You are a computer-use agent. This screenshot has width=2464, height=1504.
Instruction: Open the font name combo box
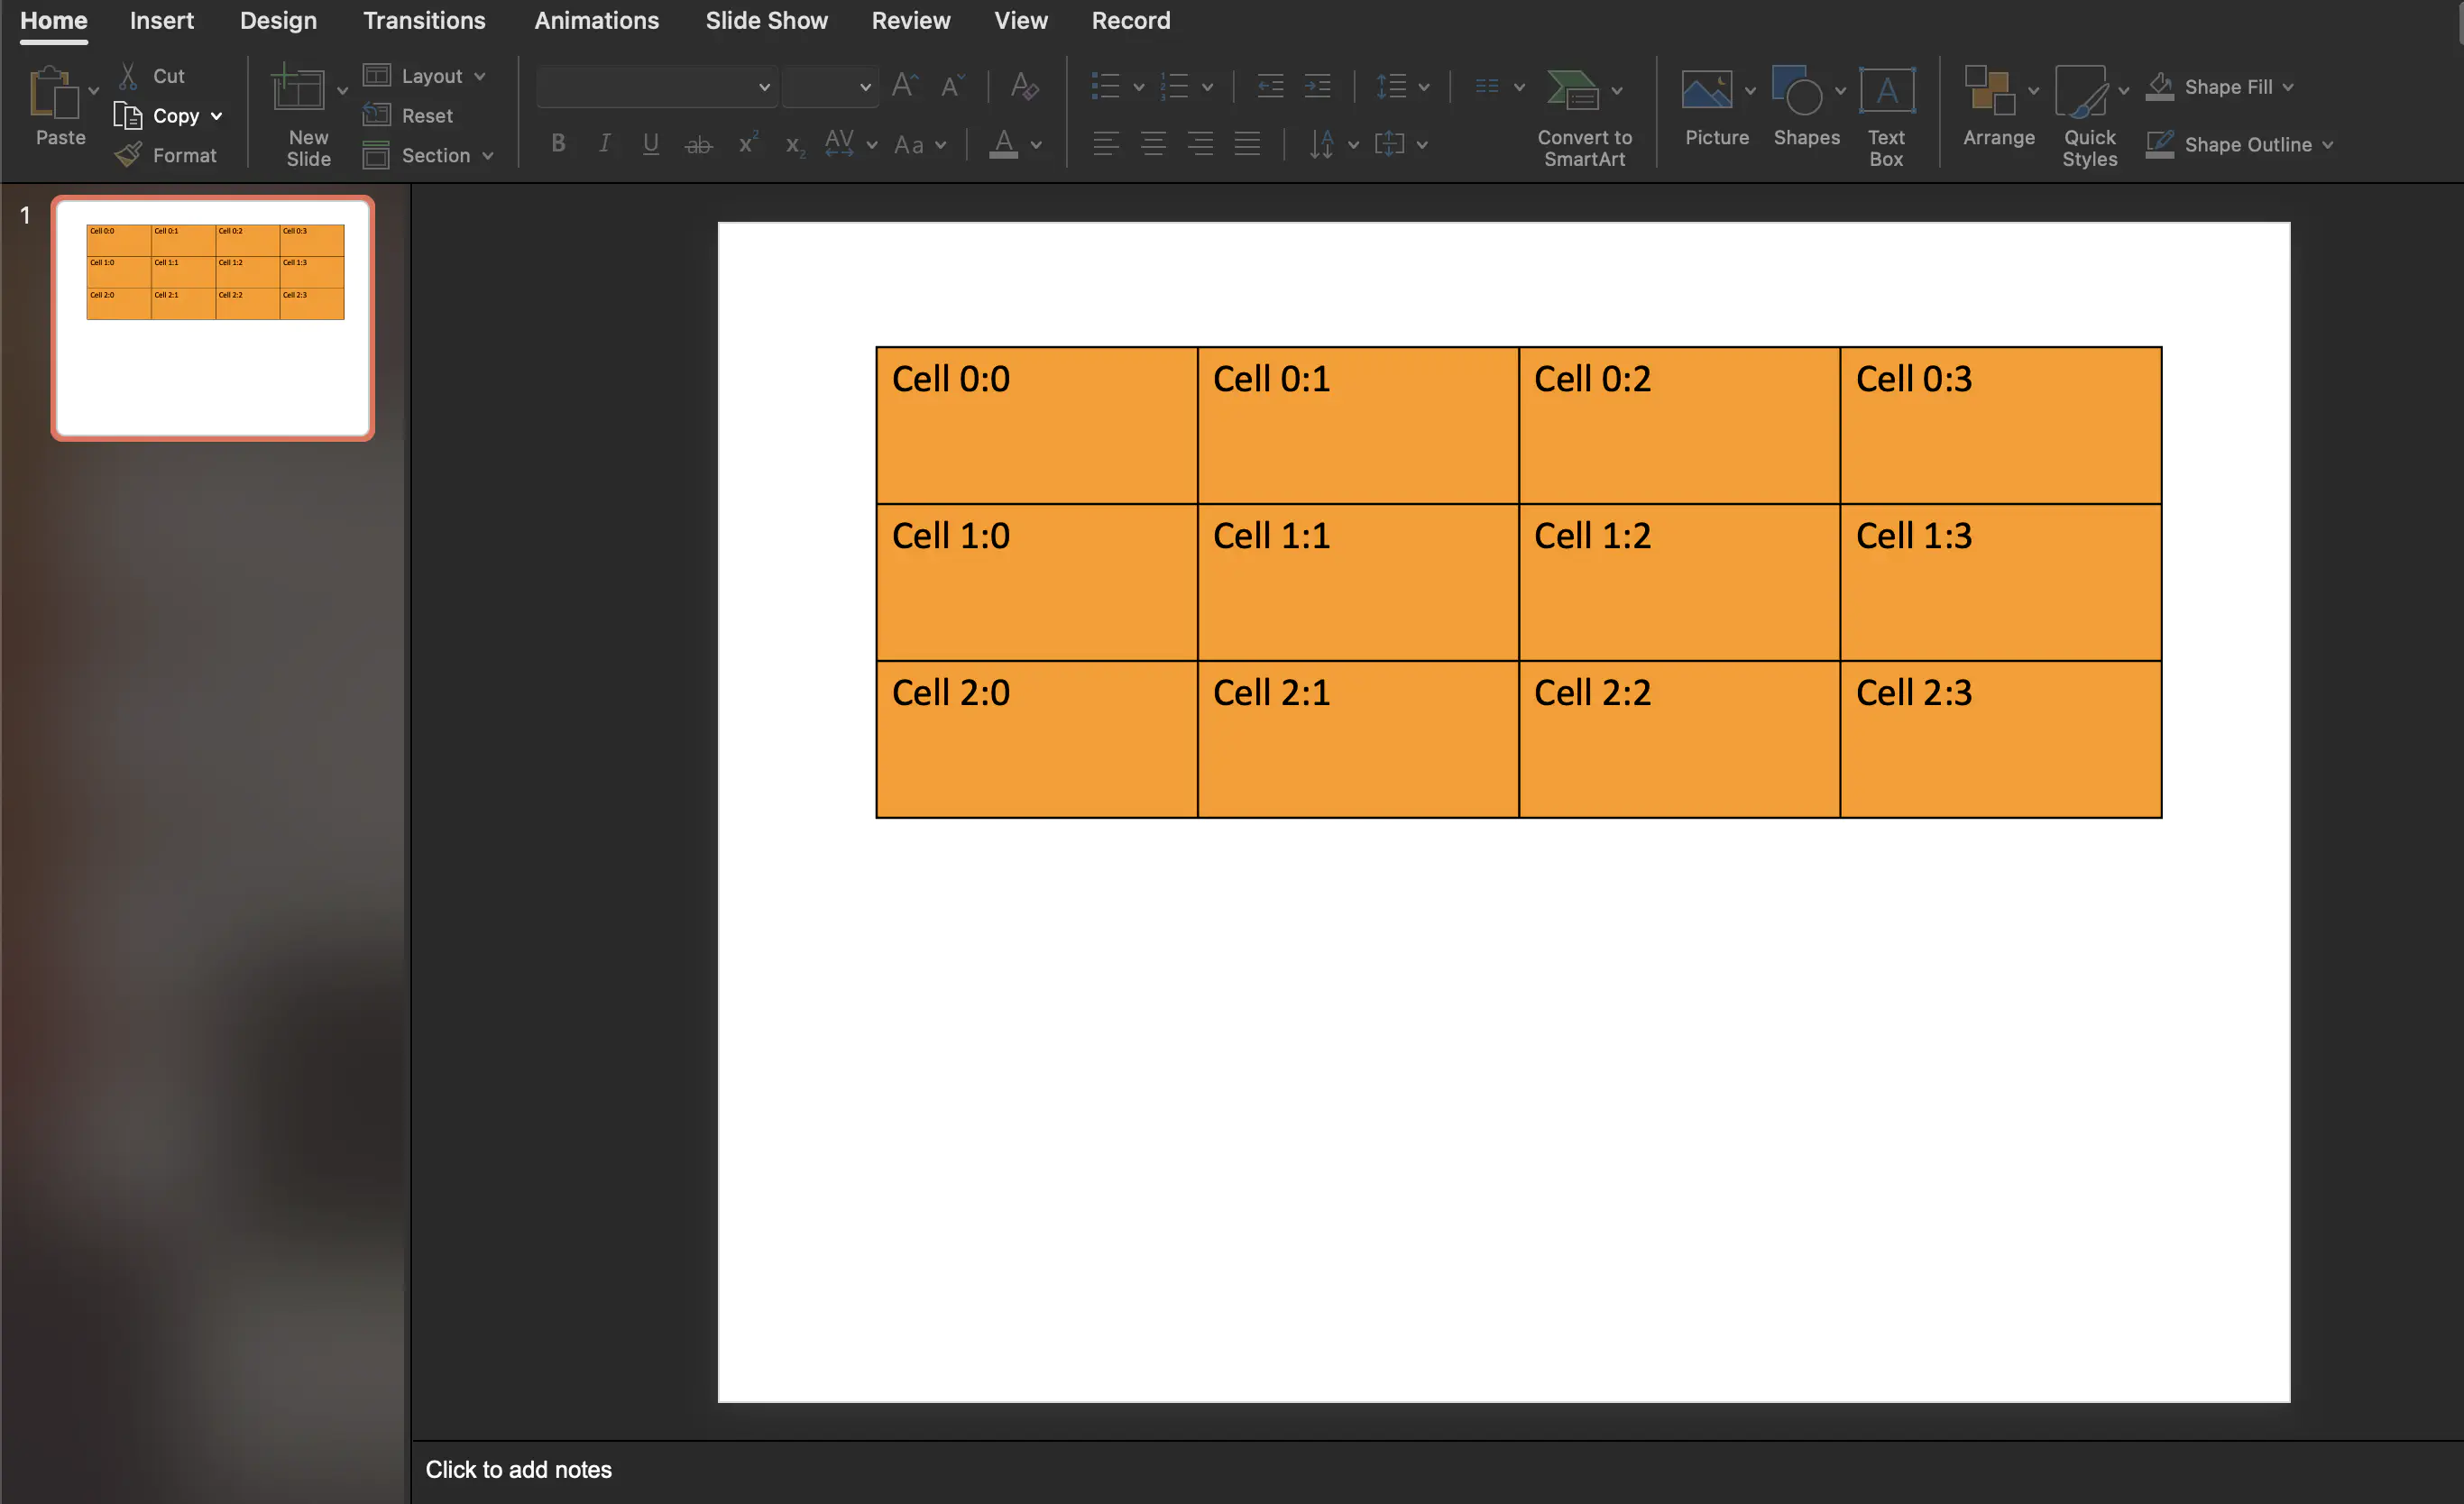[656, 87]
